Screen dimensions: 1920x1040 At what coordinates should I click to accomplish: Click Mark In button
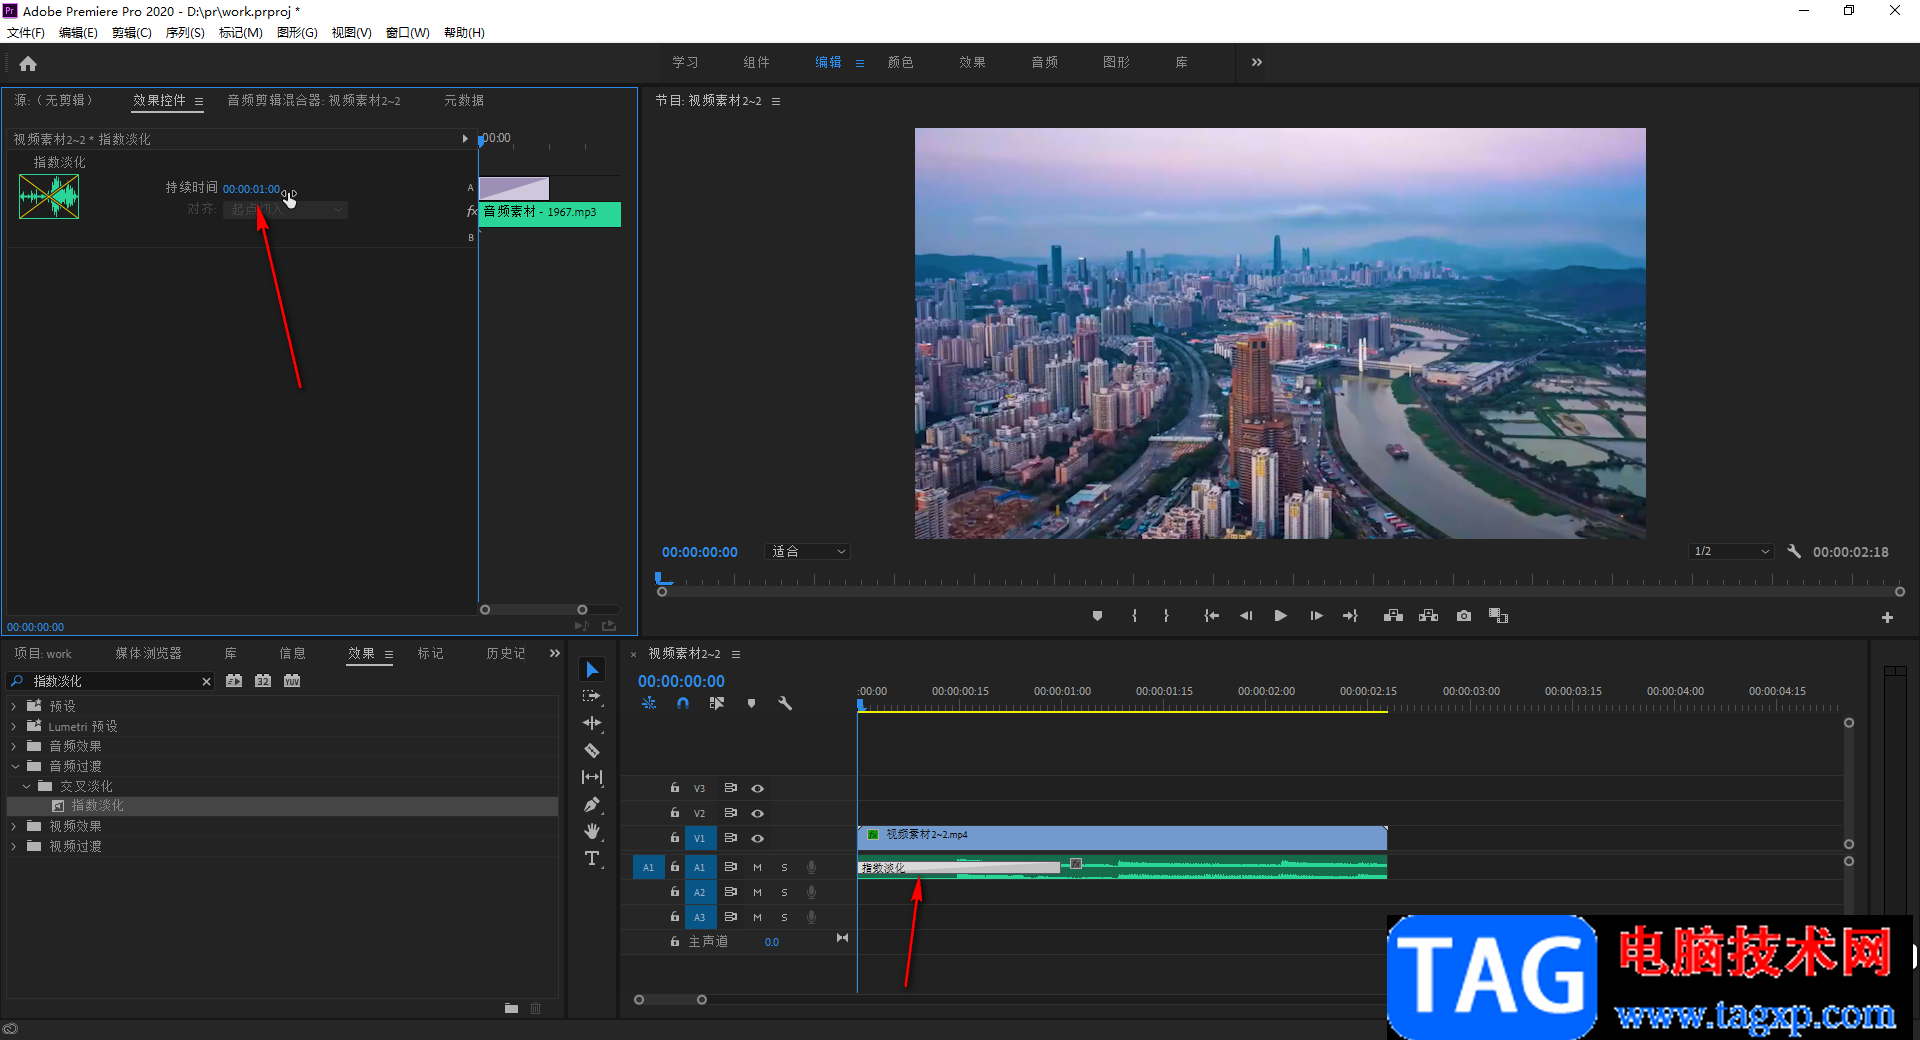point(1134,616)
